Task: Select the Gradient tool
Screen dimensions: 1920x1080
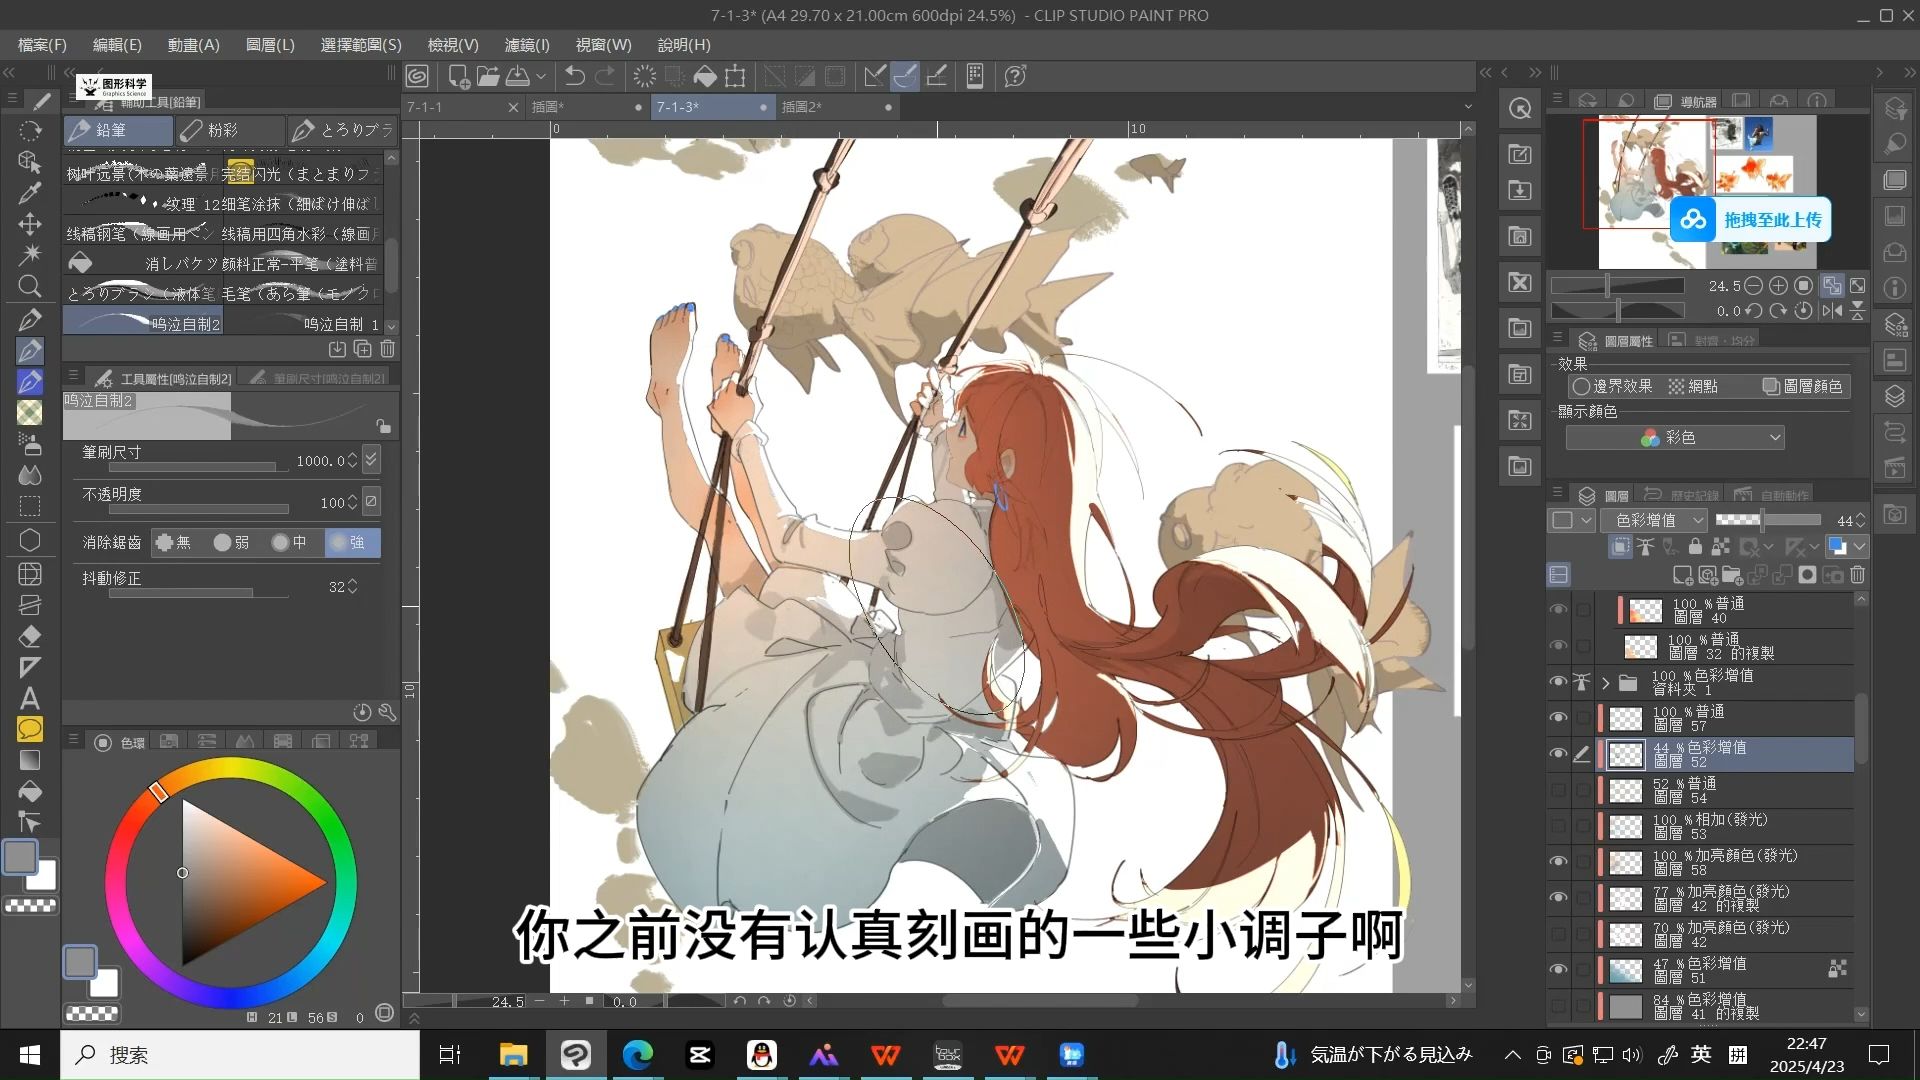Action: point(30,761)
